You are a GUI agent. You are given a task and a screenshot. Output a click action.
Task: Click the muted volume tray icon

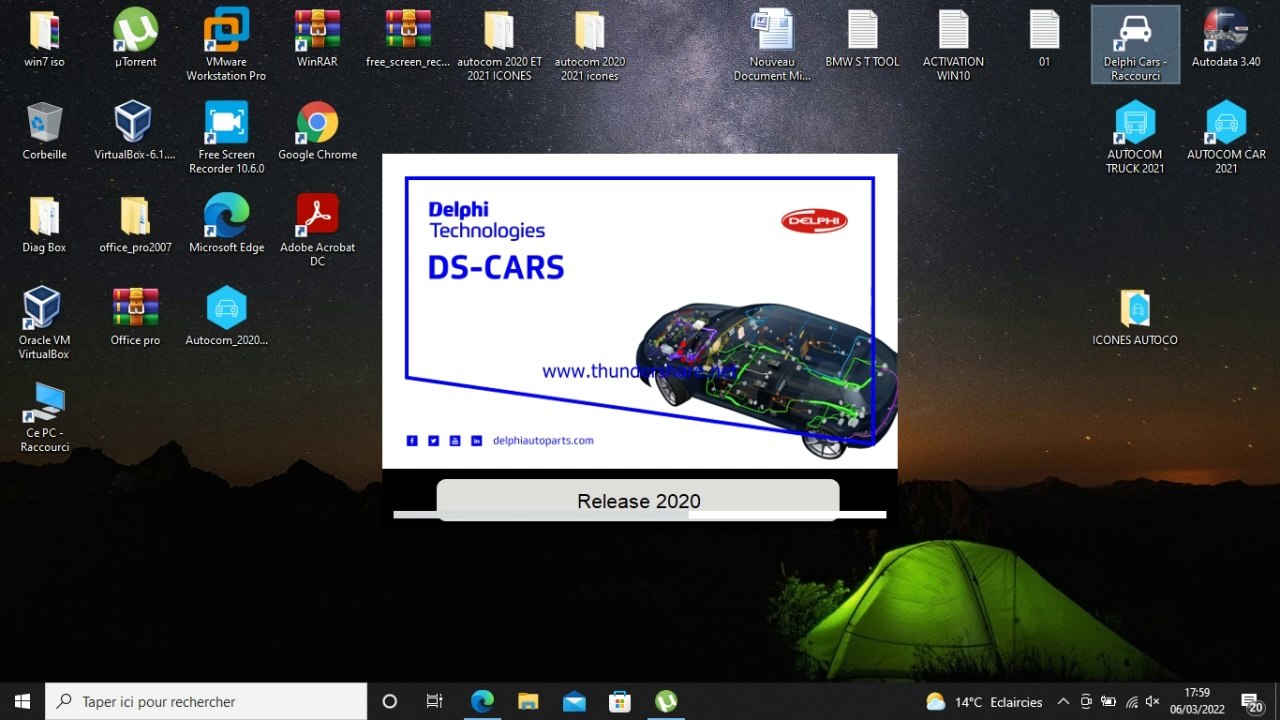point(1152,701)
